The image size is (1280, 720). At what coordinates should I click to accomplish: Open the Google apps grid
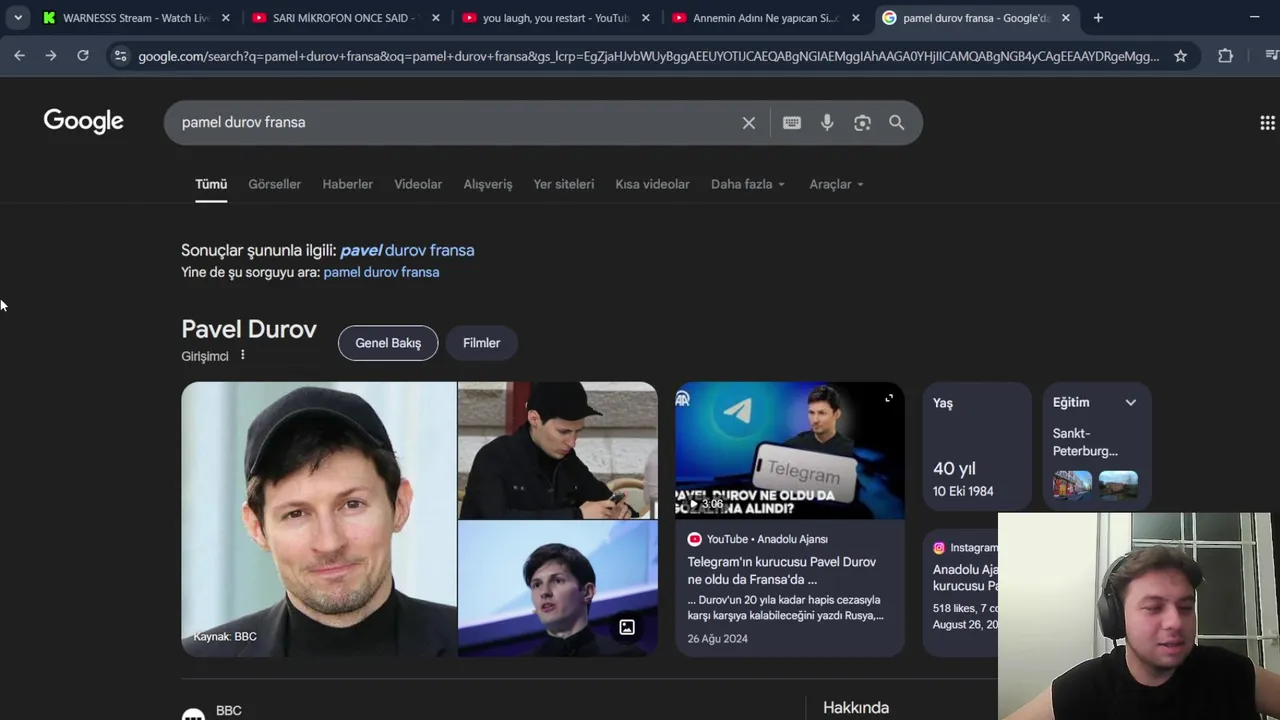tap(1267, 122)
